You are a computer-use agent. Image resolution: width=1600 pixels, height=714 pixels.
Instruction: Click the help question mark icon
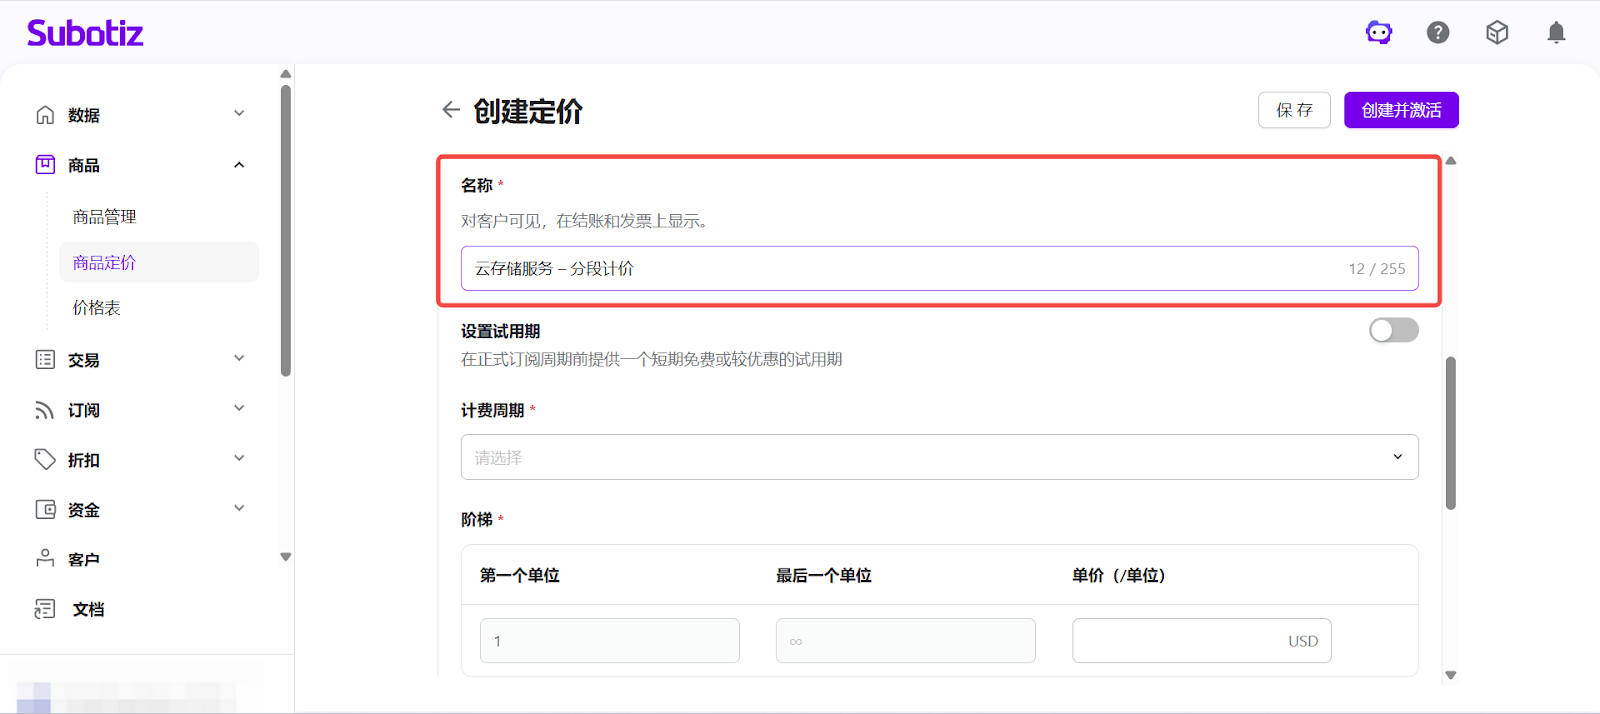click(x=1438, y=33)
